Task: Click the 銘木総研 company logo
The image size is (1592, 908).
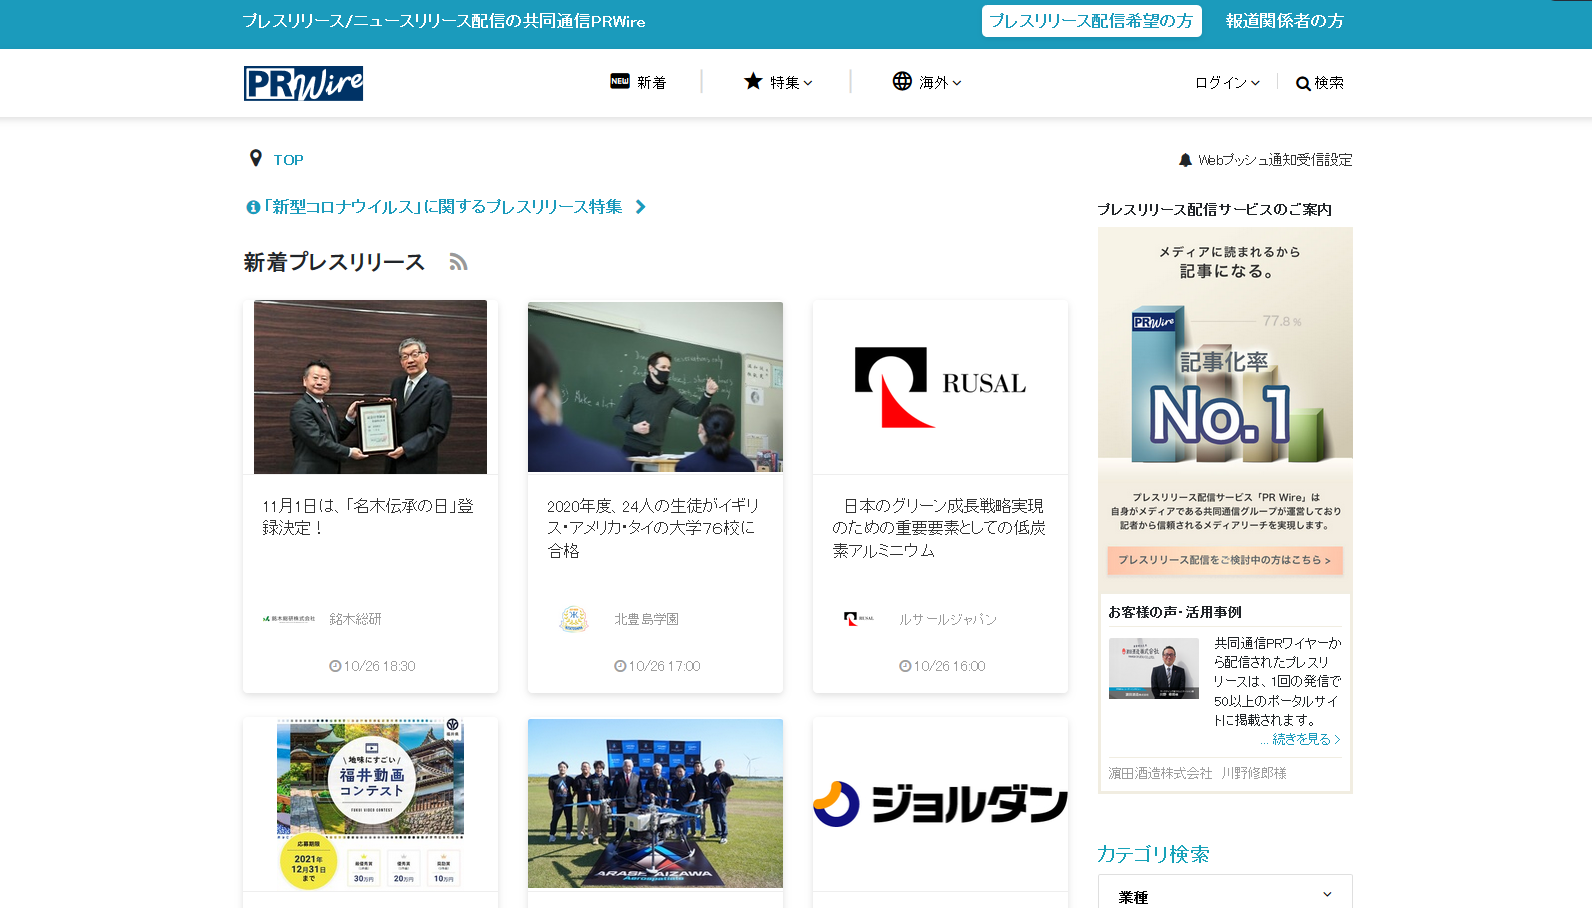Action: coord(289,619)
